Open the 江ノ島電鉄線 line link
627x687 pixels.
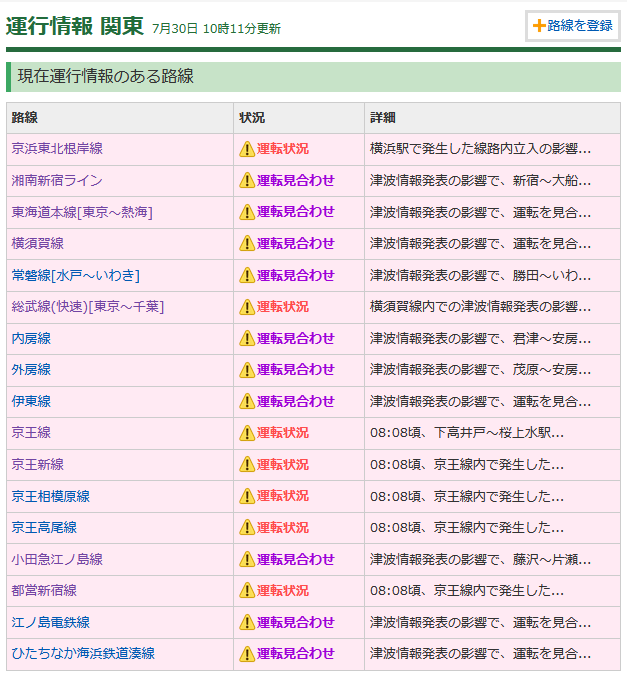(x=50, y=622)
